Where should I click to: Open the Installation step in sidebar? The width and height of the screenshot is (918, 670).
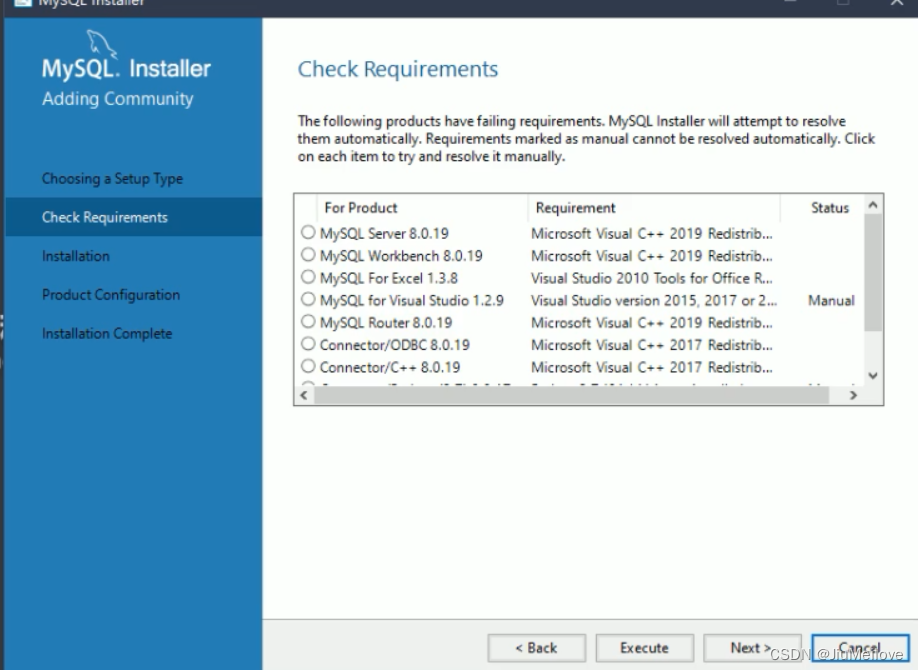(x=76, y=256)
